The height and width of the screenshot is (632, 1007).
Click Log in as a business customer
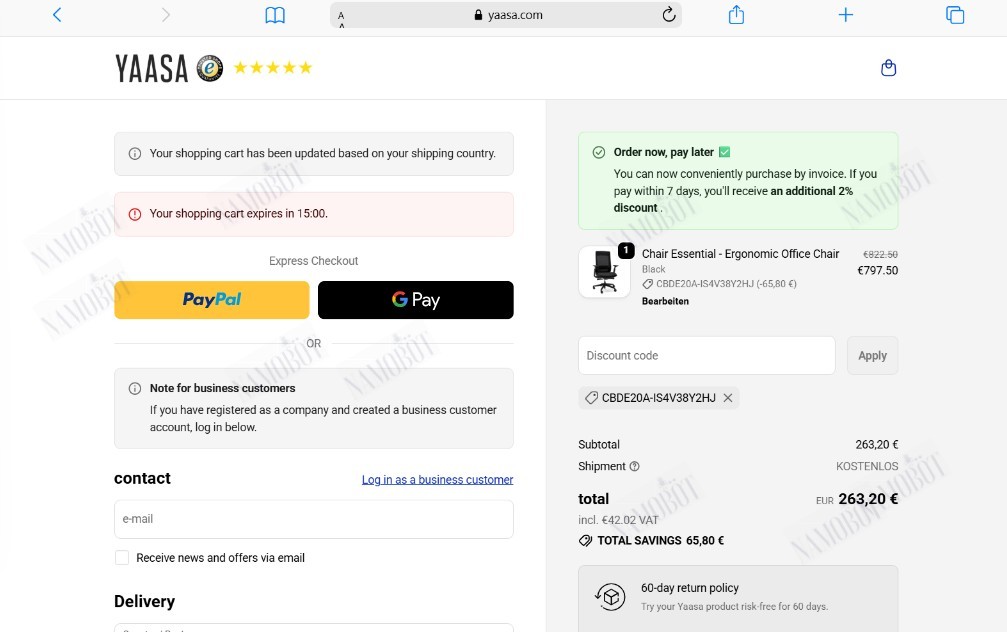click(437, 480)
